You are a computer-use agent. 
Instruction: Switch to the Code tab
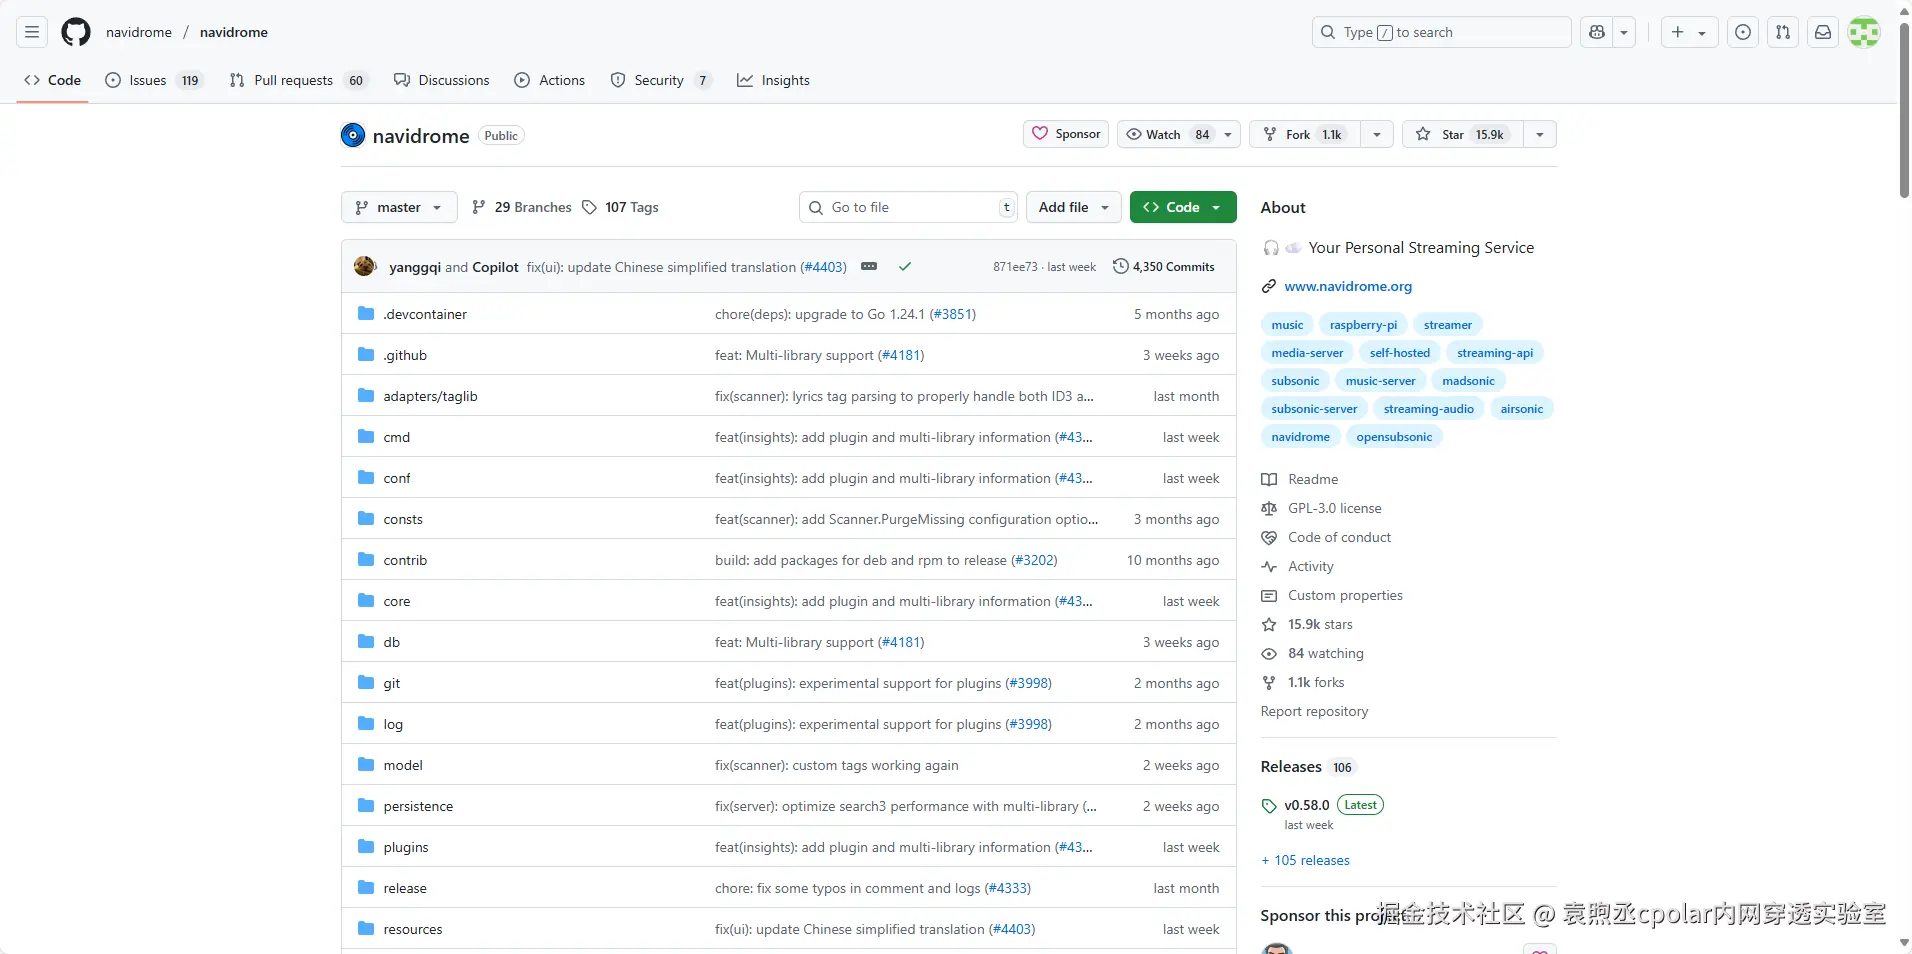(x=53, y=80)
